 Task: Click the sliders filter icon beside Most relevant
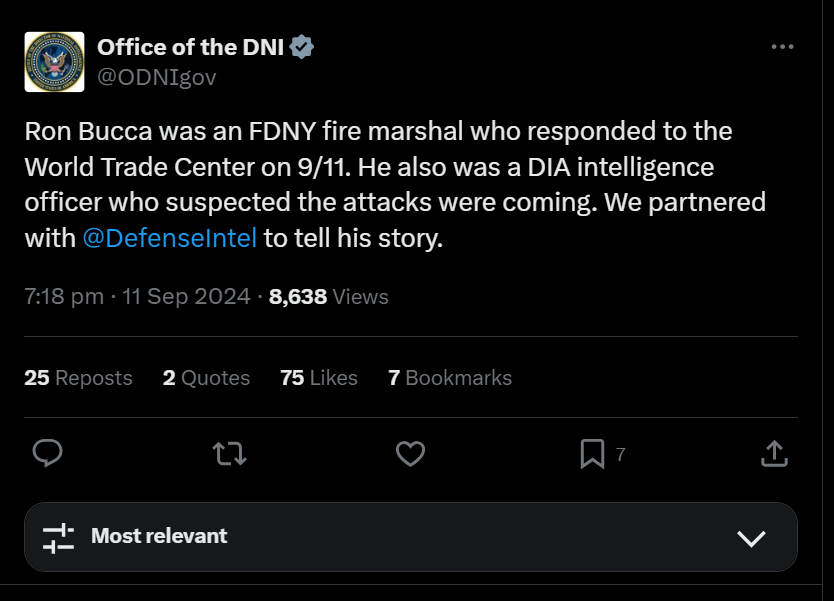59,537
